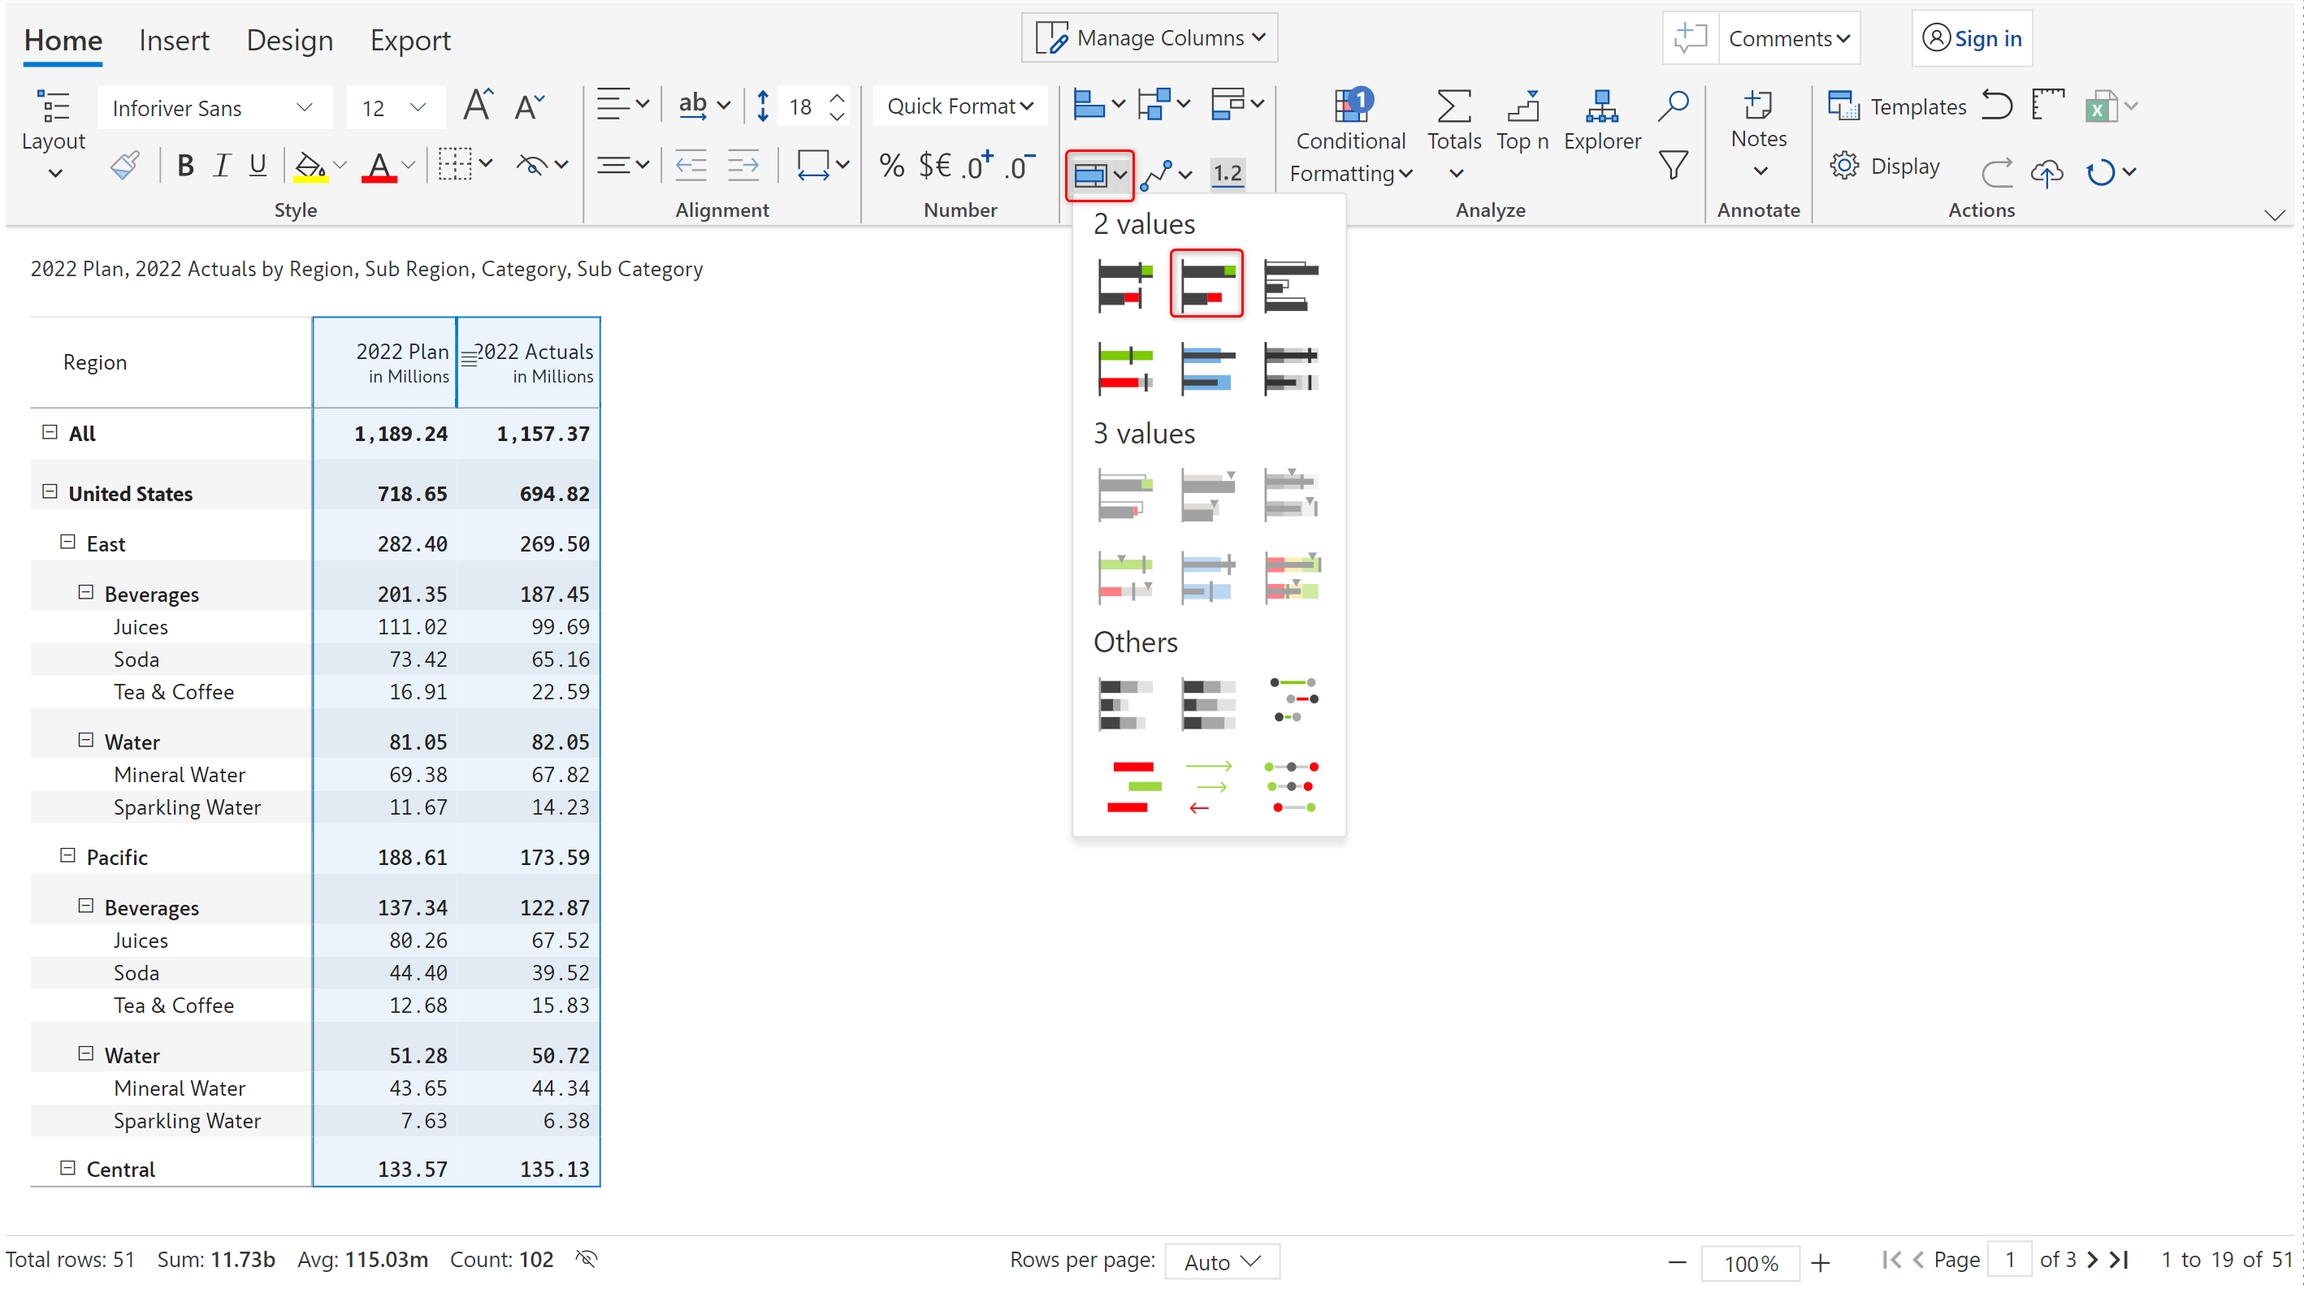This screenshot has height=1289, width=2304.
Task: Click the Sign in button
Action: pos(1971,38)
